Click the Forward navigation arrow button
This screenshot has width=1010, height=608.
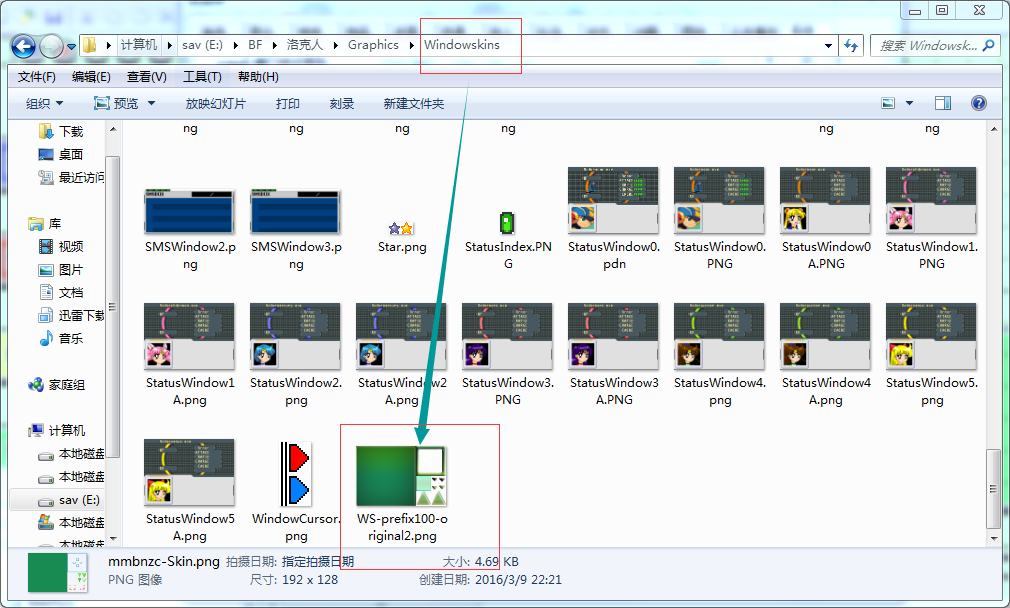[51, 46]
